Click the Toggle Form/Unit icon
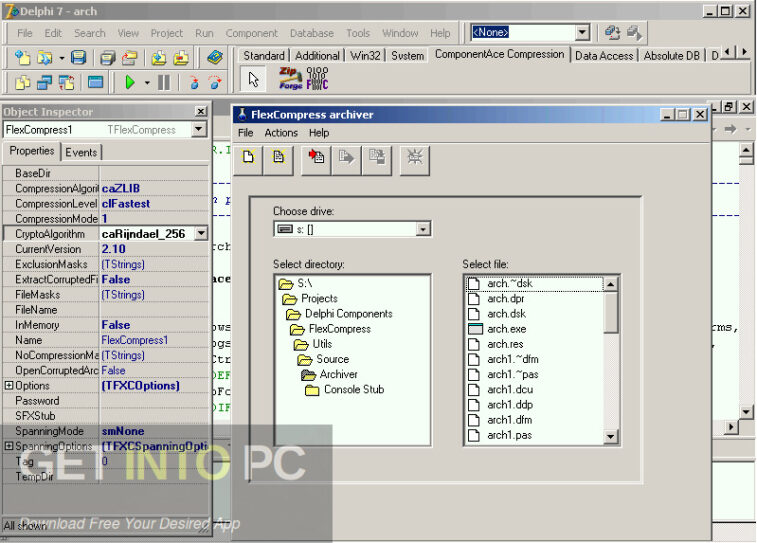 click(x=67, y=83)
